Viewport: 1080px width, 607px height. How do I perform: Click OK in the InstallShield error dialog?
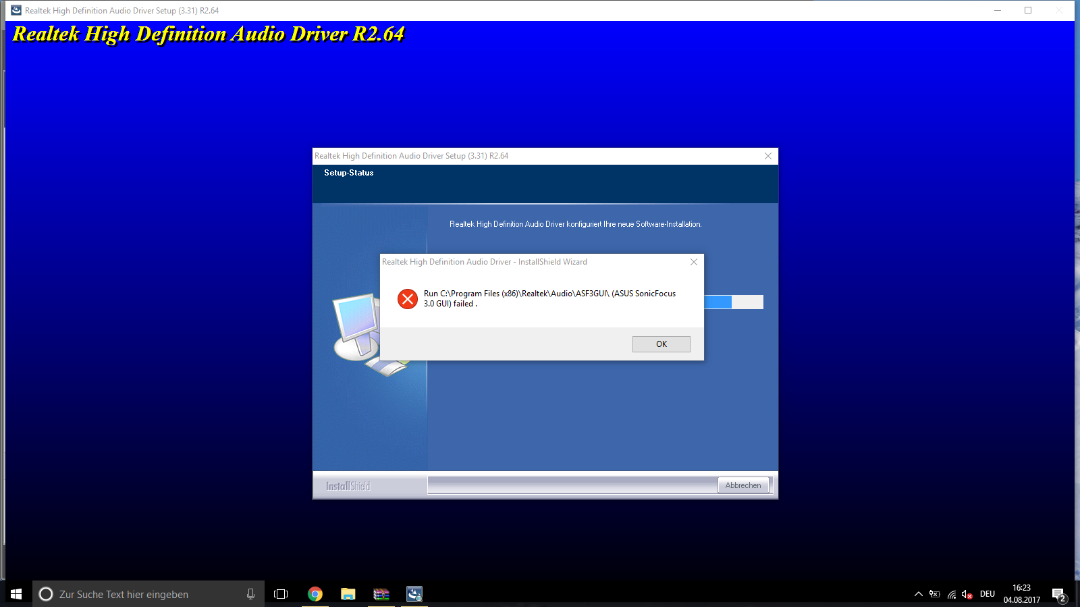coord(661,344)
